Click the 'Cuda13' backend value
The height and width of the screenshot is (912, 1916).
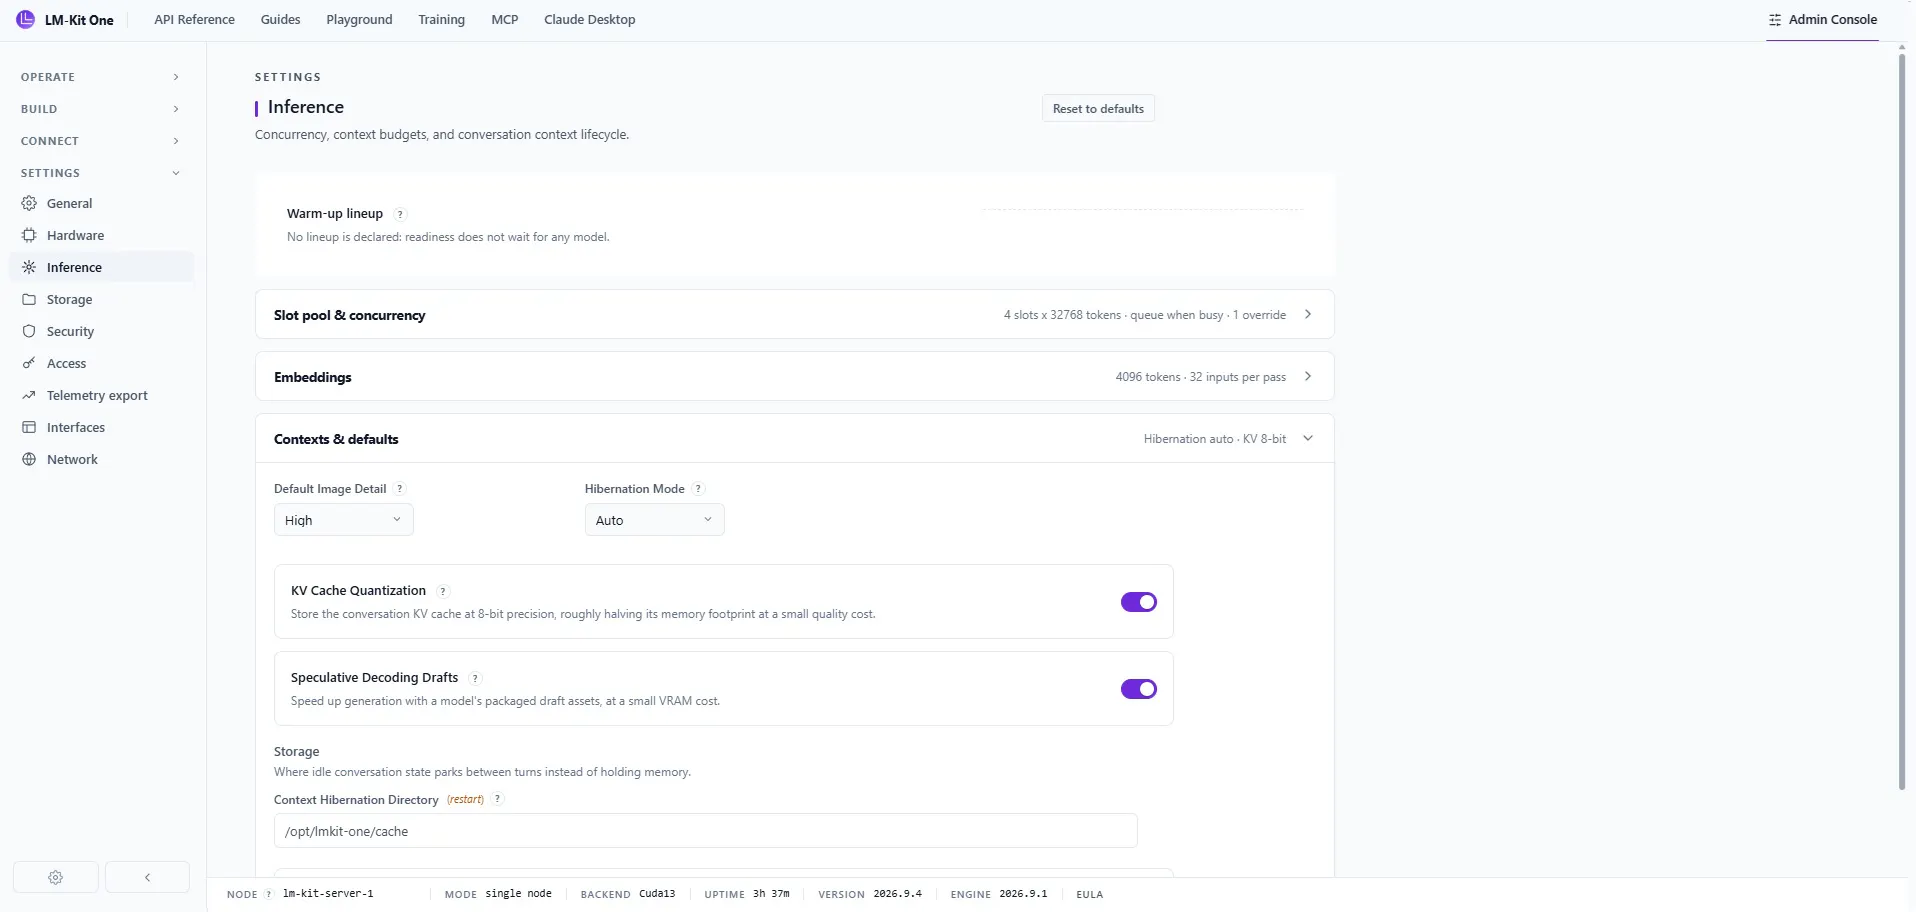tap(657, 894)
